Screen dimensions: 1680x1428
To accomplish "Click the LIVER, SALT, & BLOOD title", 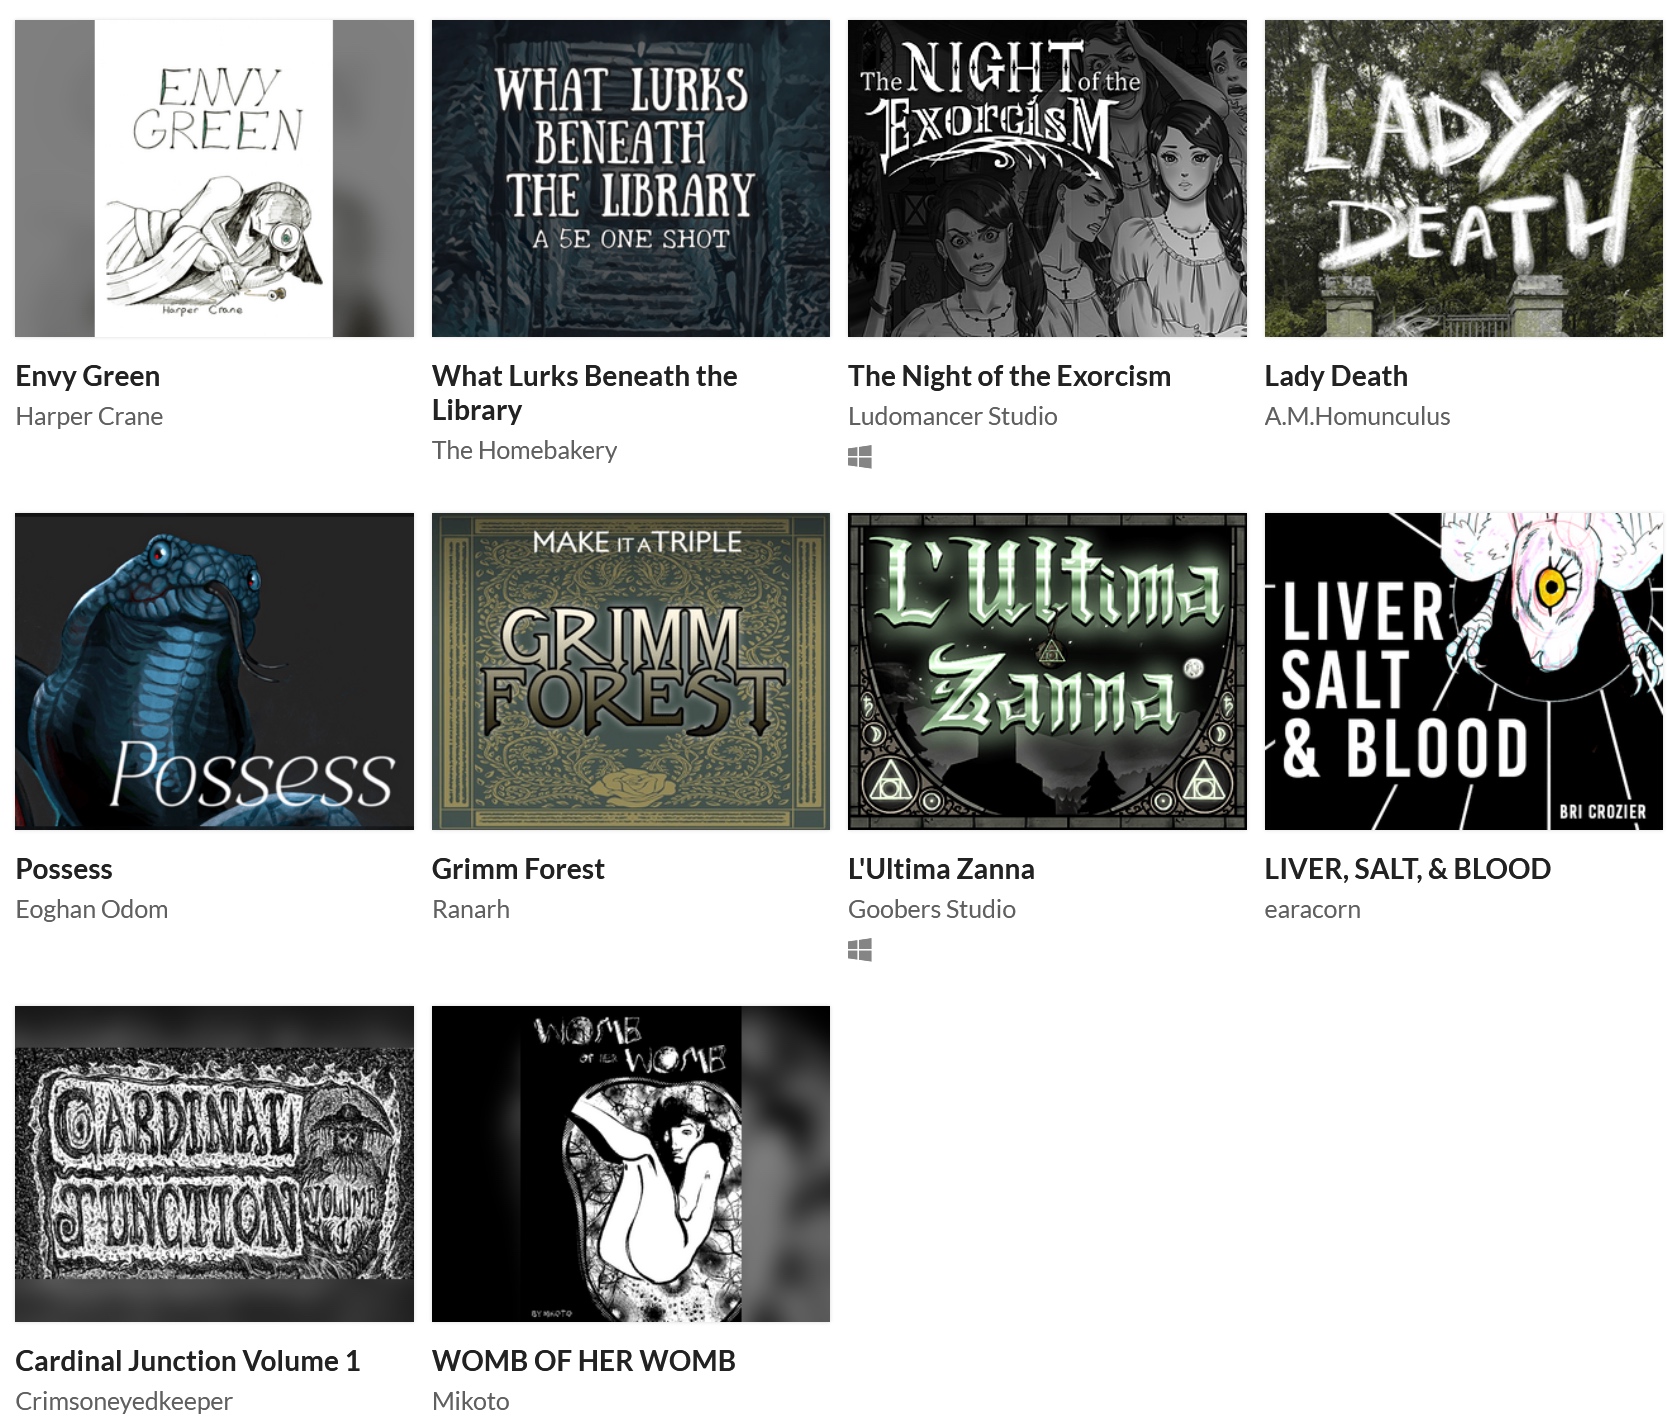I will pos(1408,869).
